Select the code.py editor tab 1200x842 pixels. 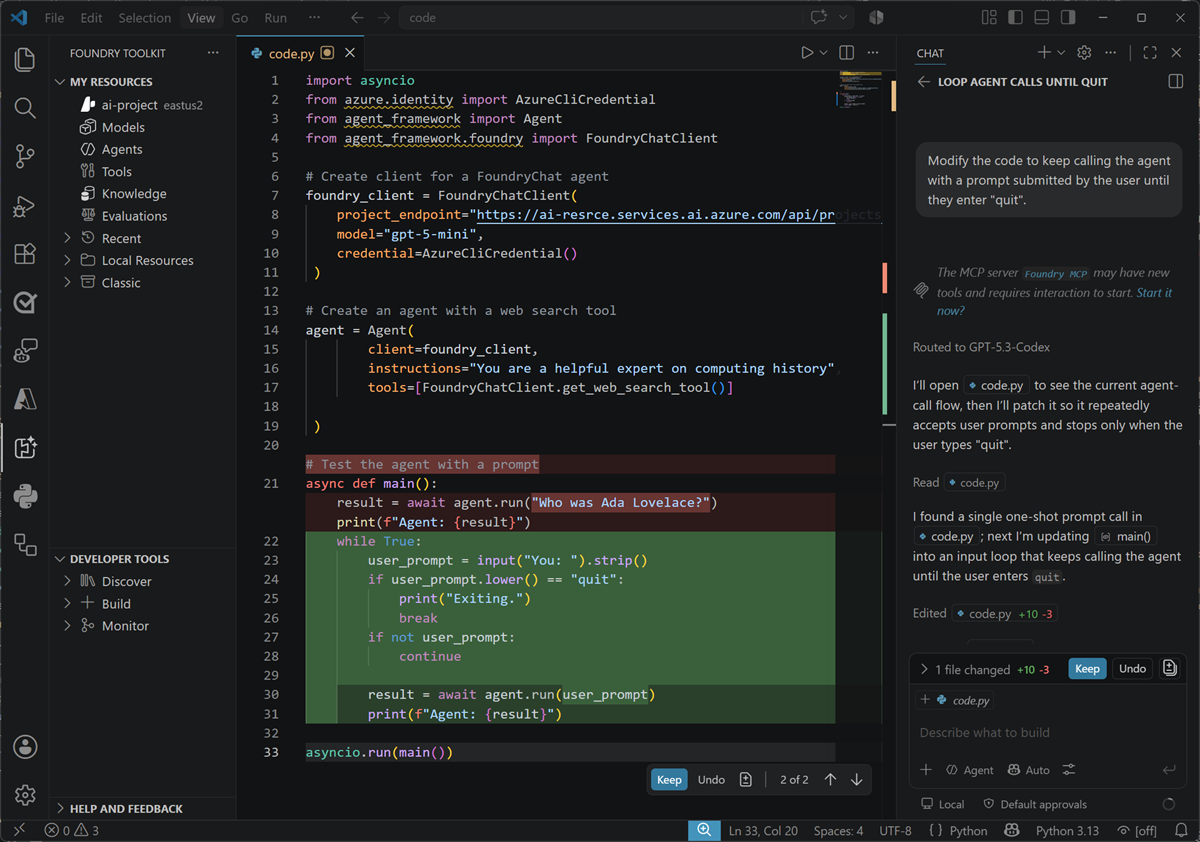(x=292, y=53)
